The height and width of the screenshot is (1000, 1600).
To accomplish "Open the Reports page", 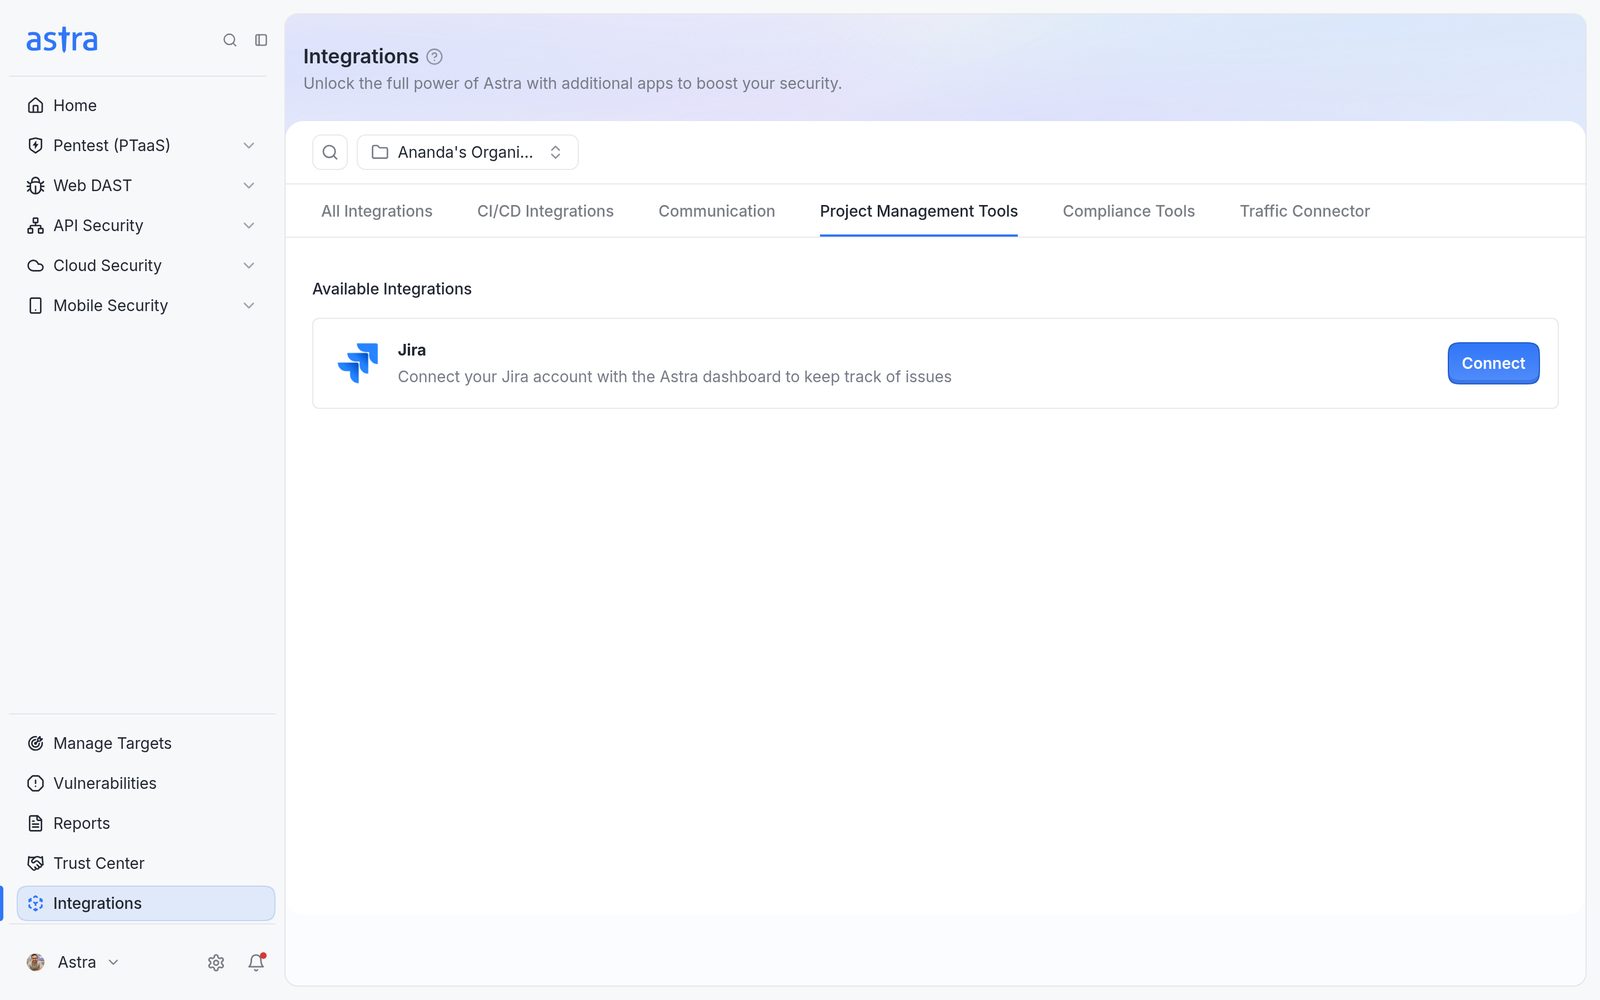I will coord(144,823).
